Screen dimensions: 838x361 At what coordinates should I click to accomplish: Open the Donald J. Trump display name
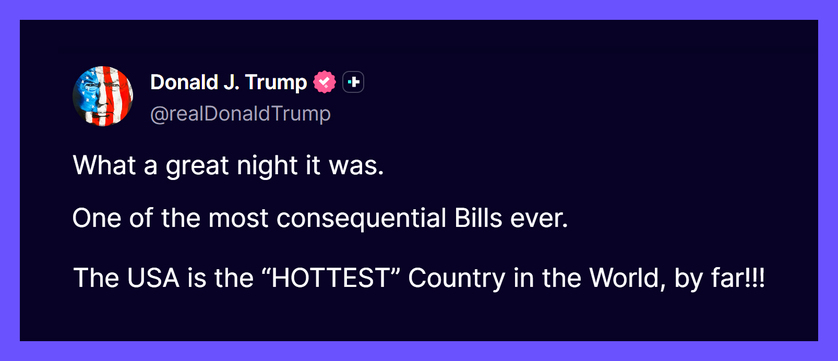point(229,82)
